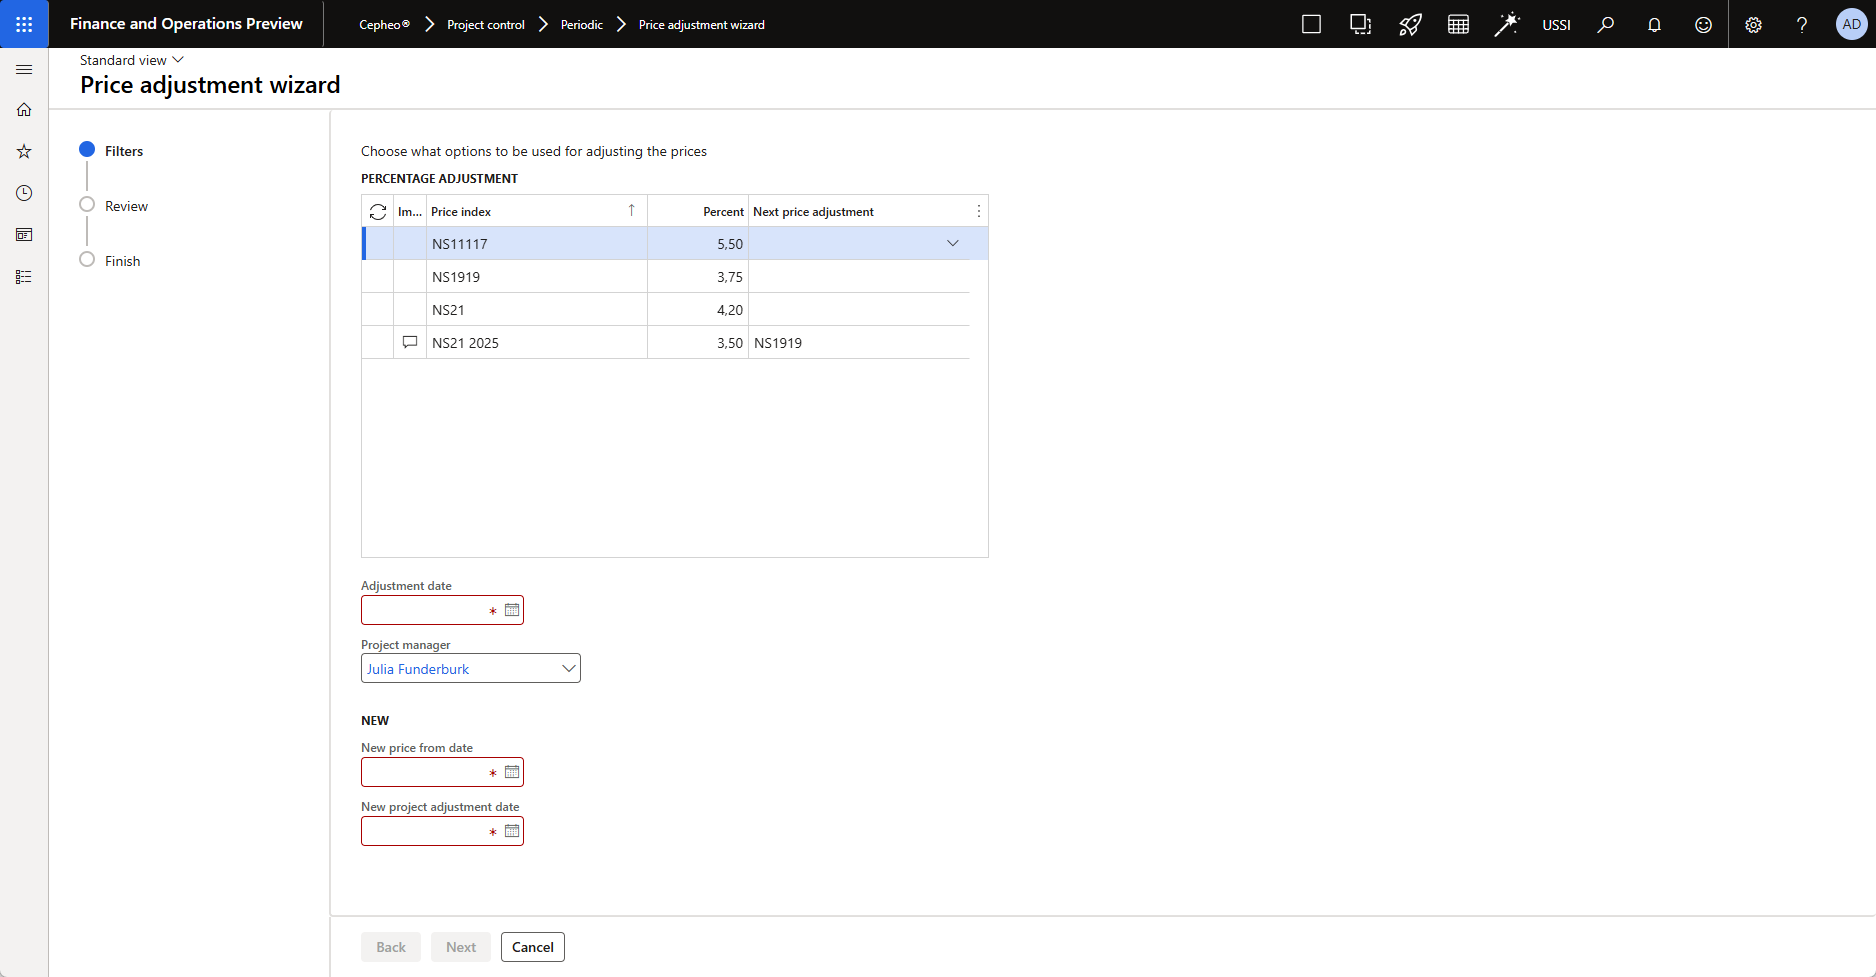This screenshot has width=1876, height=977.
Task: Select the Filters wizard step
Action: [x=123, y=151]
